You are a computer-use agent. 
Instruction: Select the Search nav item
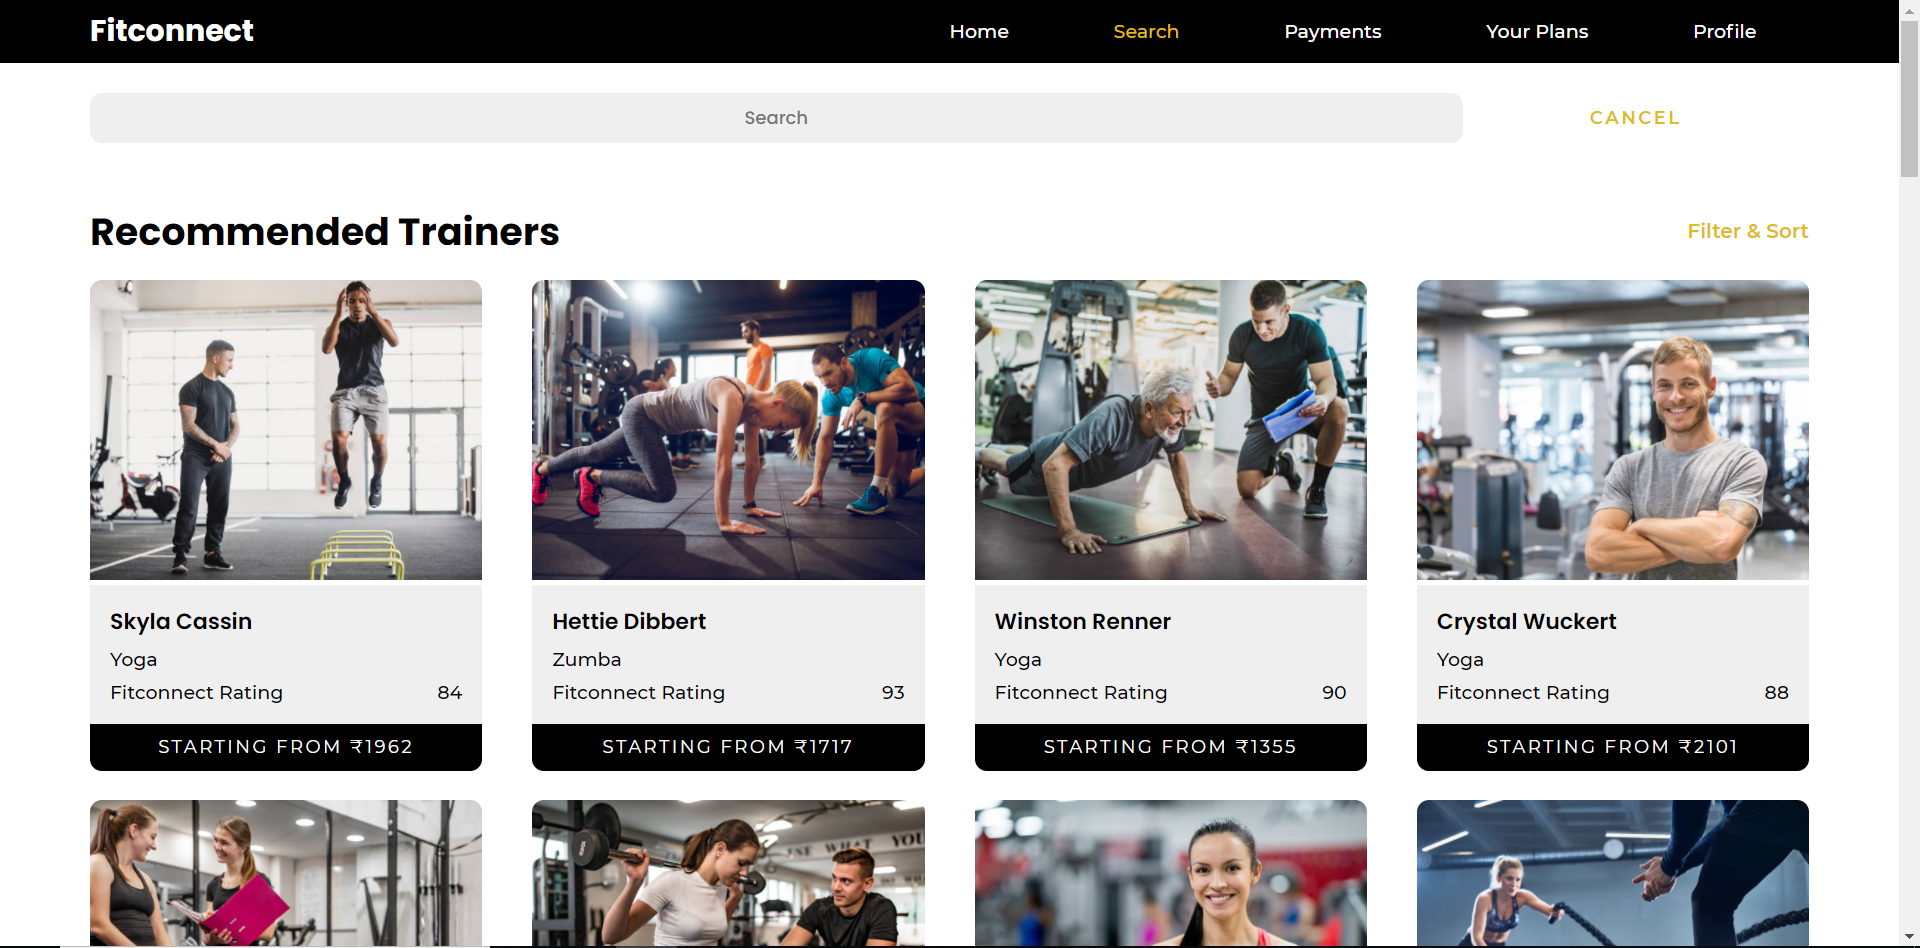coord(1146,31)
